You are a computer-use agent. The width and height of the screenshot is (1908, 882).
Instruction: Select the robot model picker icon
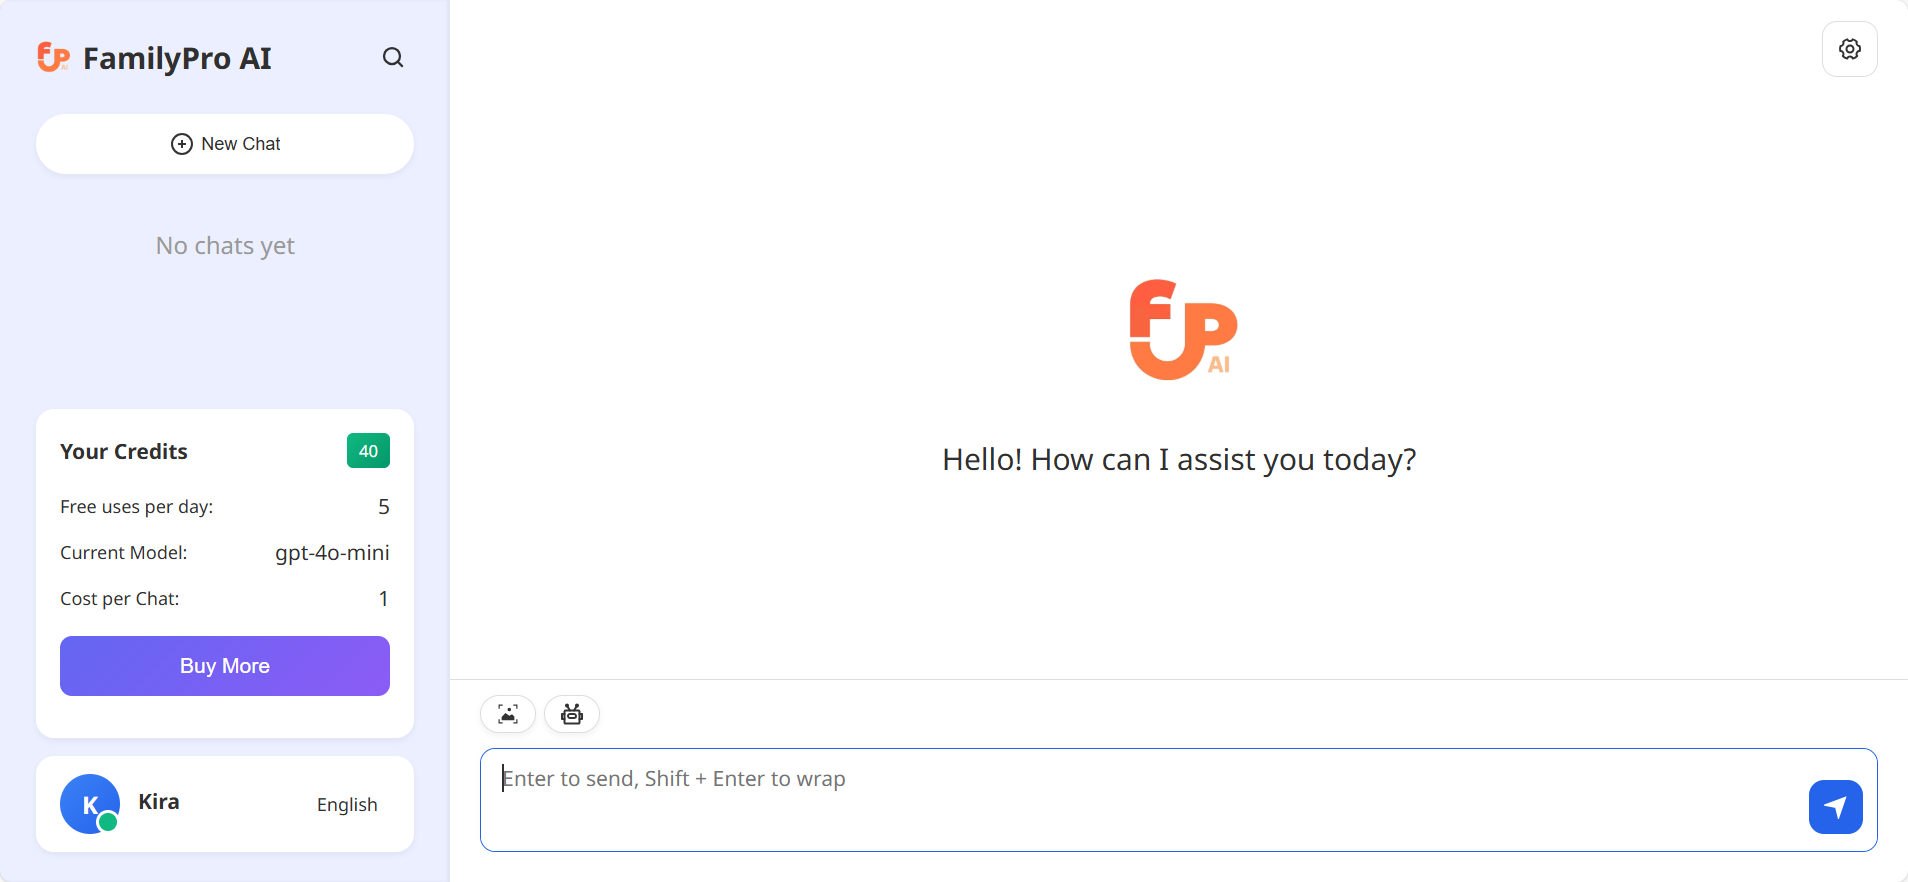[571, 714]
